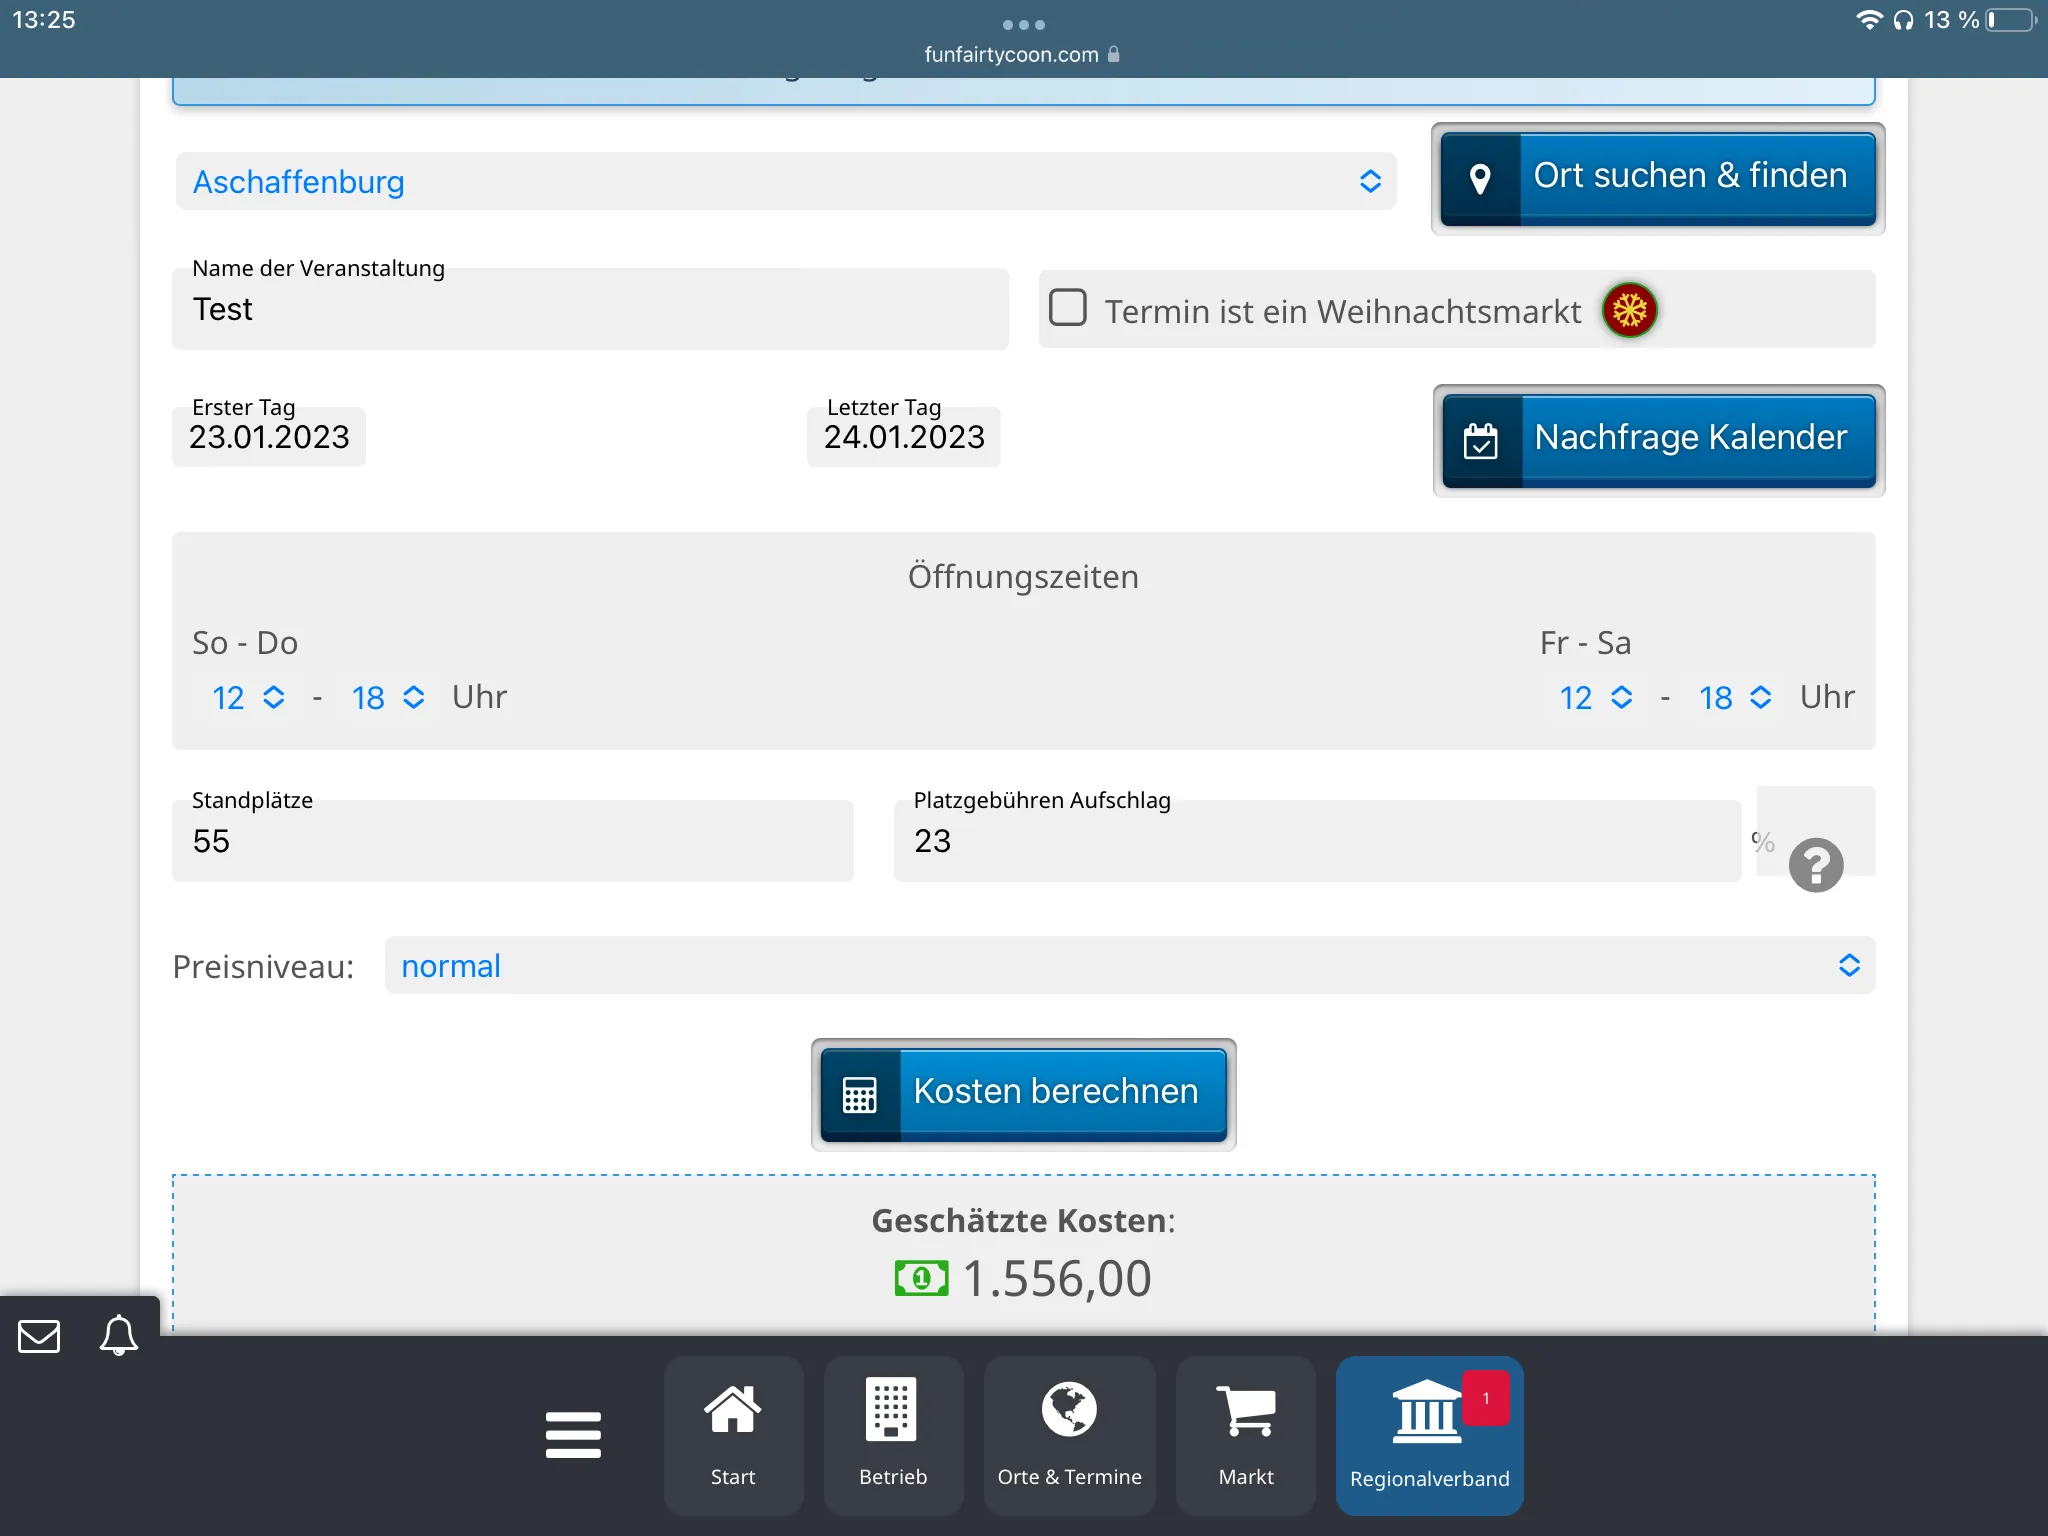Image resolution: width=2048 pixels, height=1536 pixels.
Task: Click the Standplätze input field
Action: (x=512, y=842)
